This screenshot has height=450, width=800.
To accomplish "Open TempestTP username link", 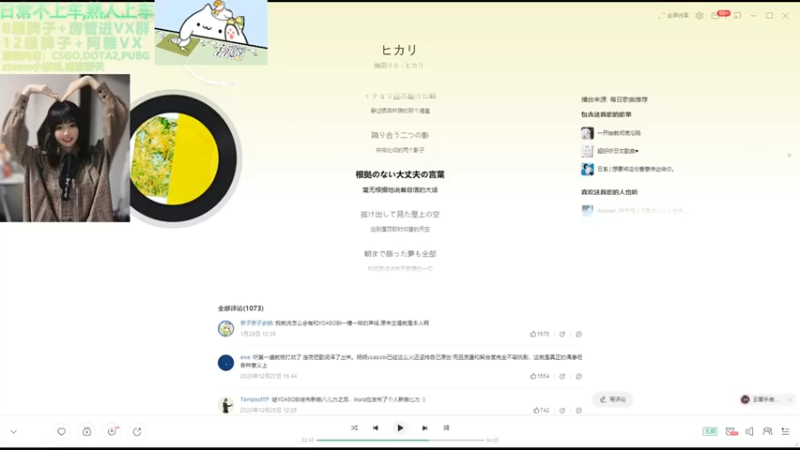I will pos(254,399).
